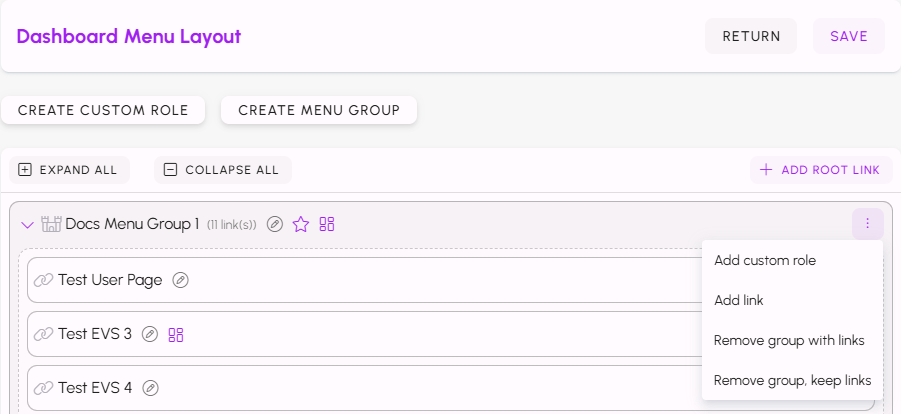Select Add custom role from context menu
The height and width of the screenshot is (414, 901).
(x=765, y=260)
